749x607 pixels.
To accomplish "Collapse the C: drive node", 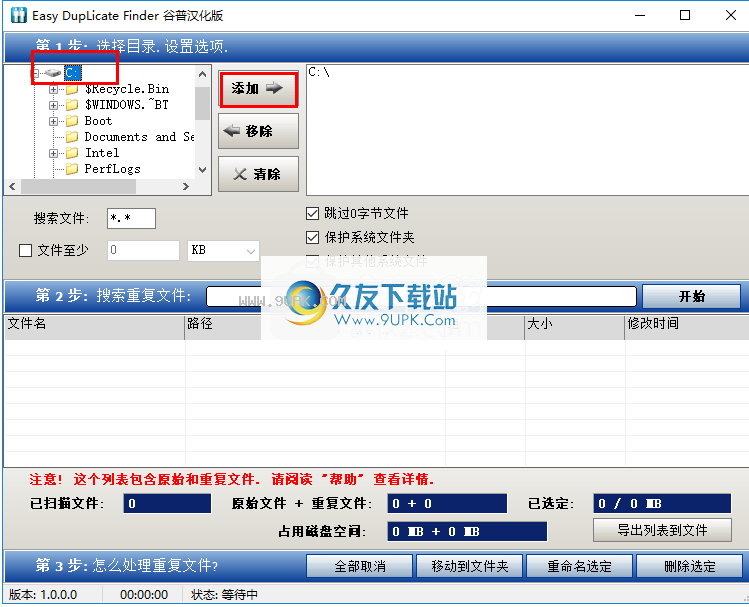I will pyautogui.click(x=35, y=73).
